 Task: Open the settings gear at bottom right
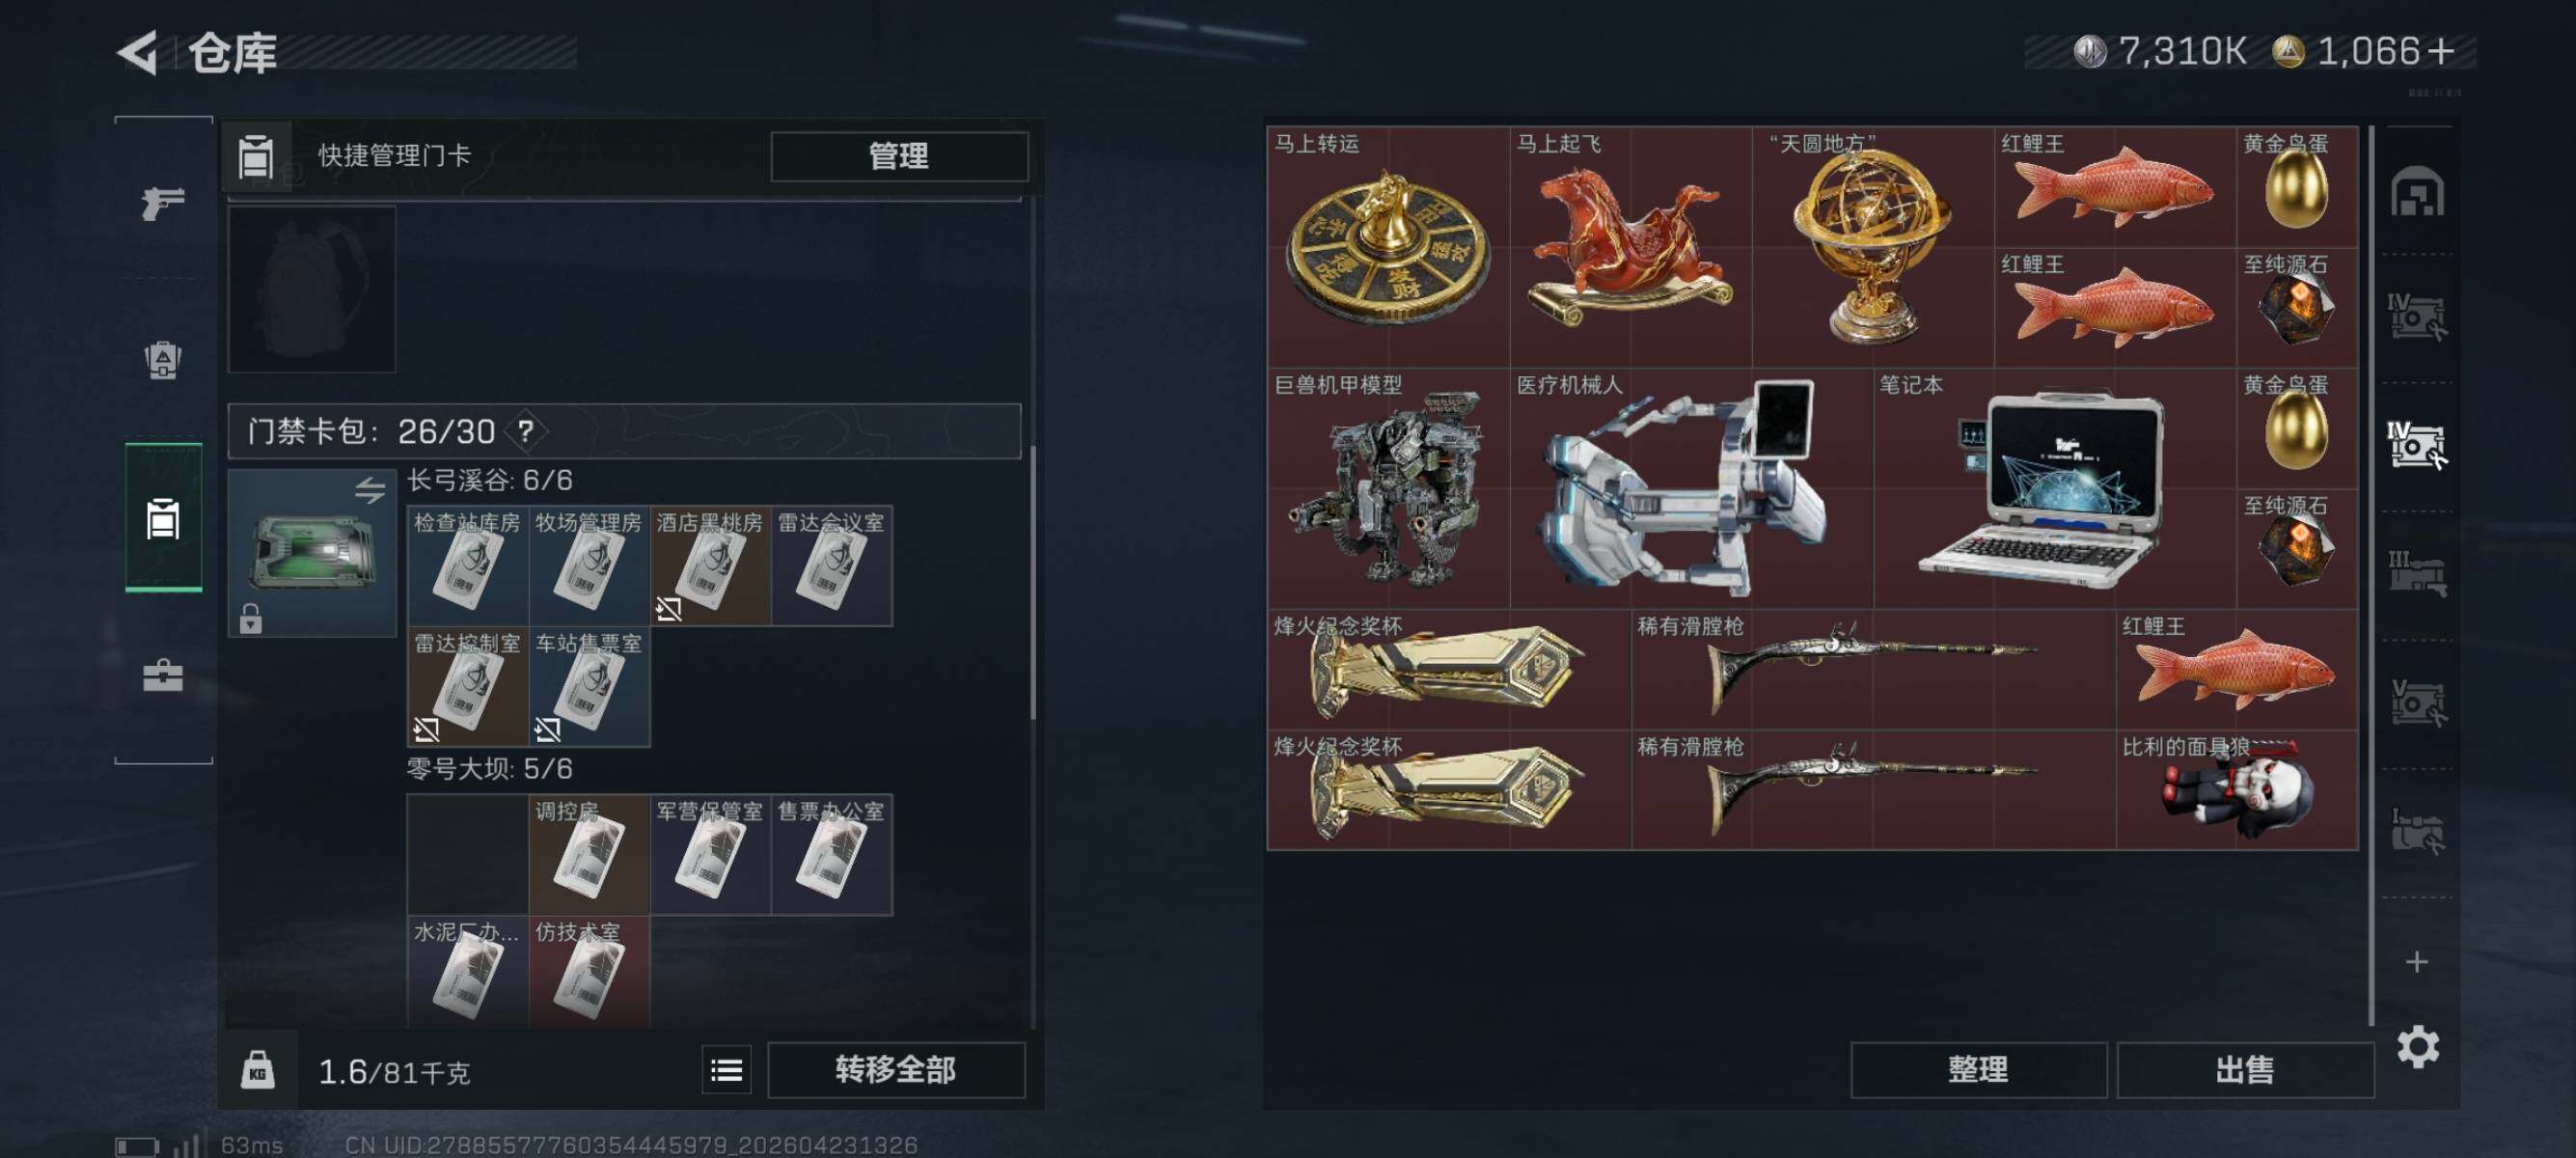click(x=2417, y=1047)
